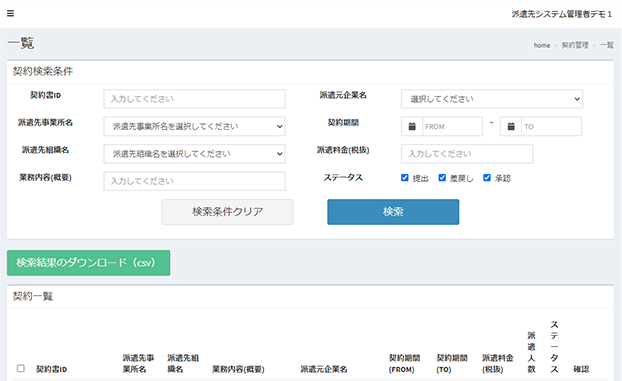The height and width of the screenshot is (381, 622).
Task: Focus the 契約書ID input field
Action: (x=194, y=99)
